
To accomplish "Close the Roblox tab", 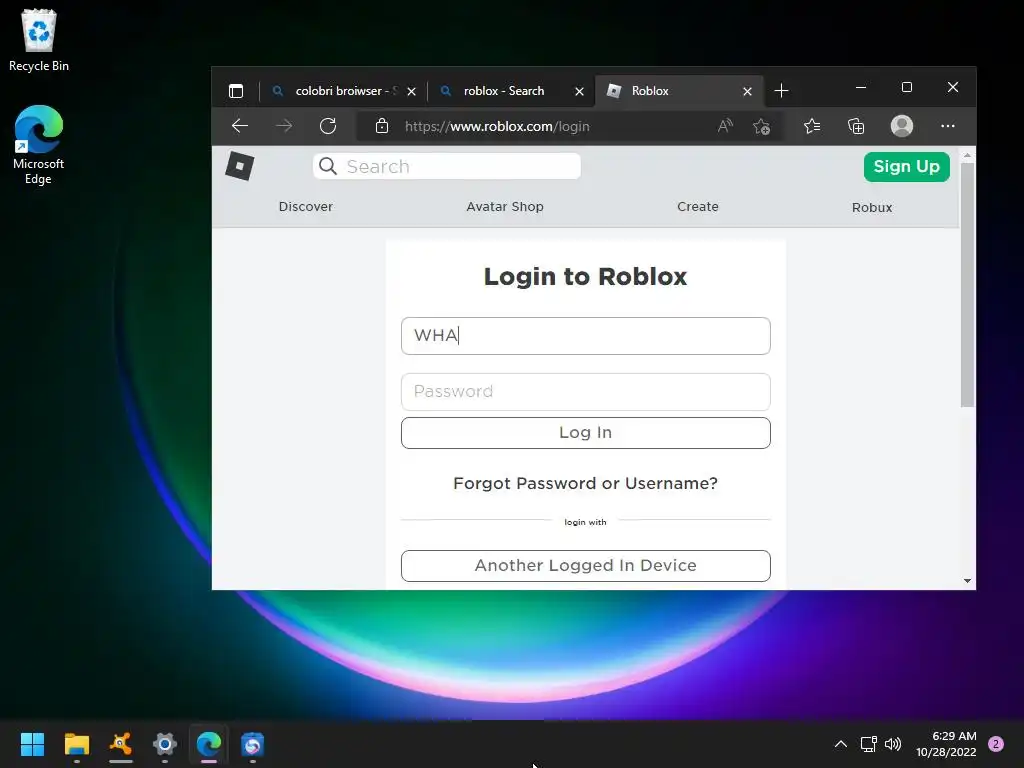I will [x=748, y=91].
